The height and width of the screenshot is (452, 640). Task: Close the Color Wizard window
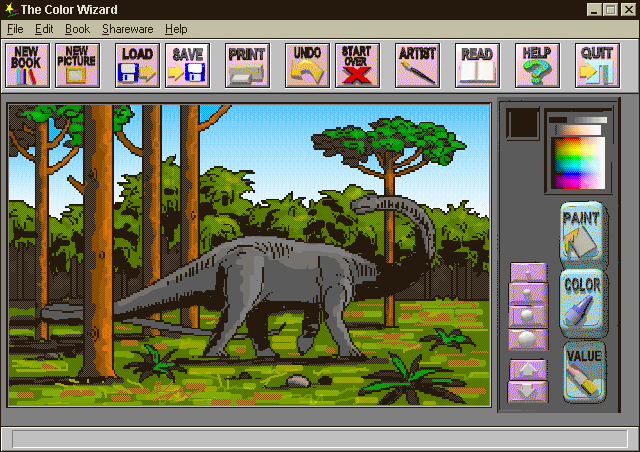coord(629,9)
